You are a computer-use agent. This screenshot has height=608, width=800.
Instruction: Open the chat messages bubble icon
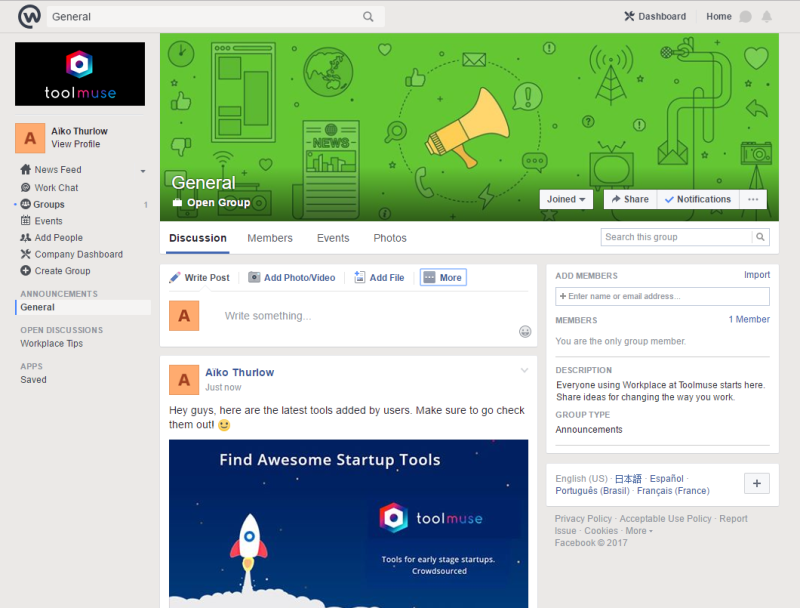coord(745,17)
